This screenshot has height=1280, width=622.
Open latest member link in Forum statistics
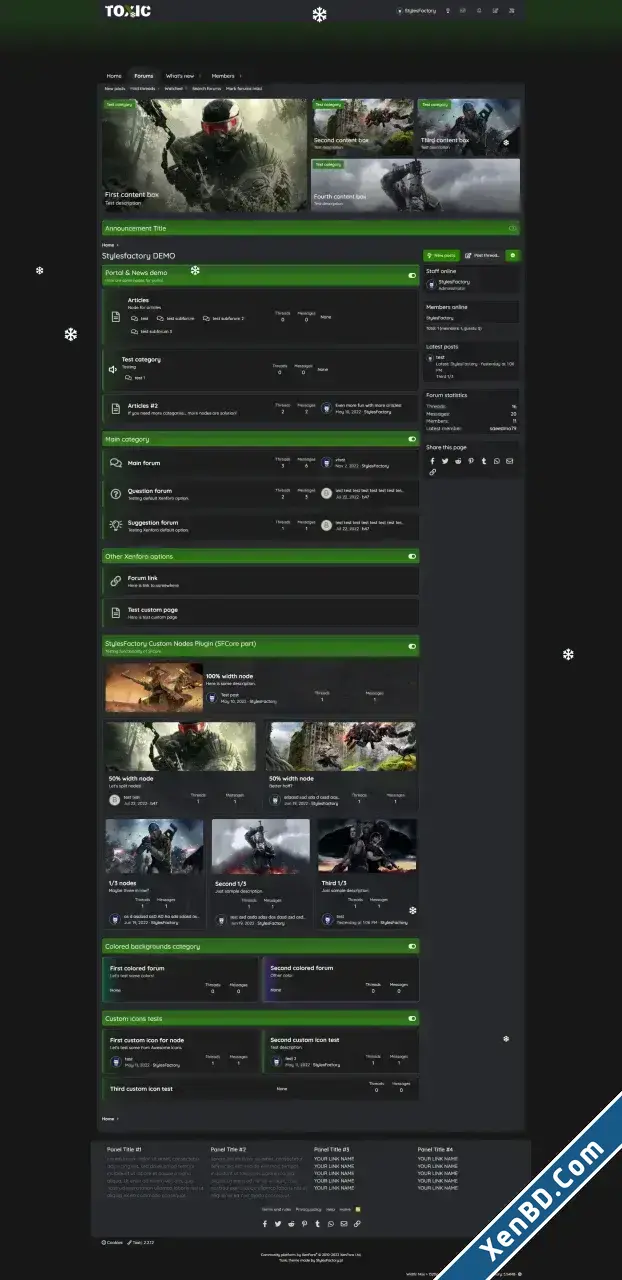[x=503, y=428]
